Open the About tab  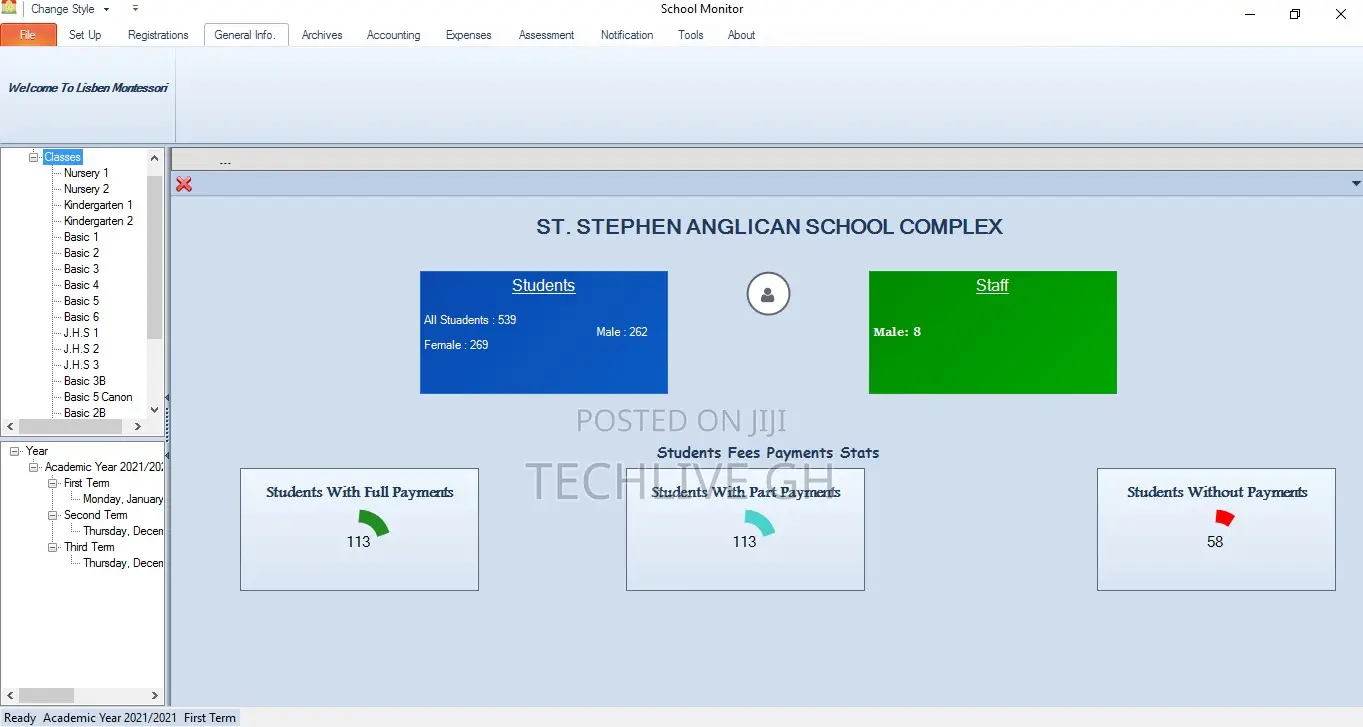pyautogui.click(x=741, y=35)
